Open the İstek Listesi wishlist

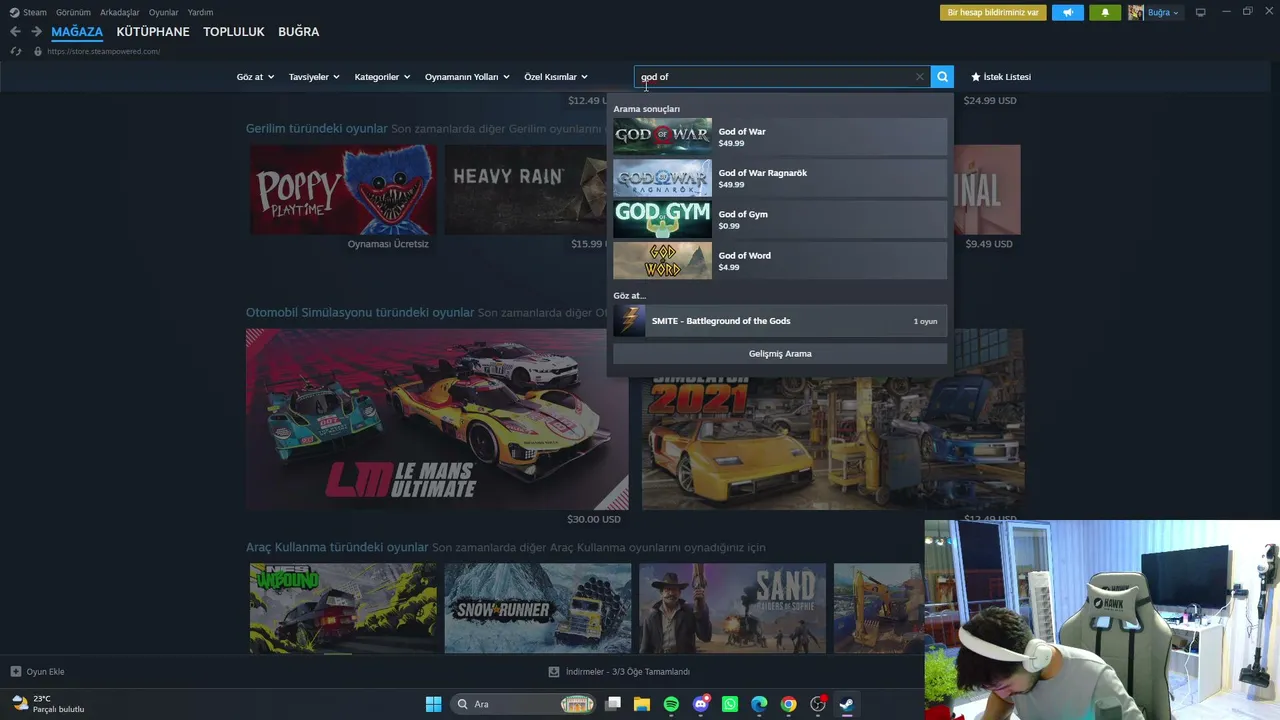point(1001,77)
